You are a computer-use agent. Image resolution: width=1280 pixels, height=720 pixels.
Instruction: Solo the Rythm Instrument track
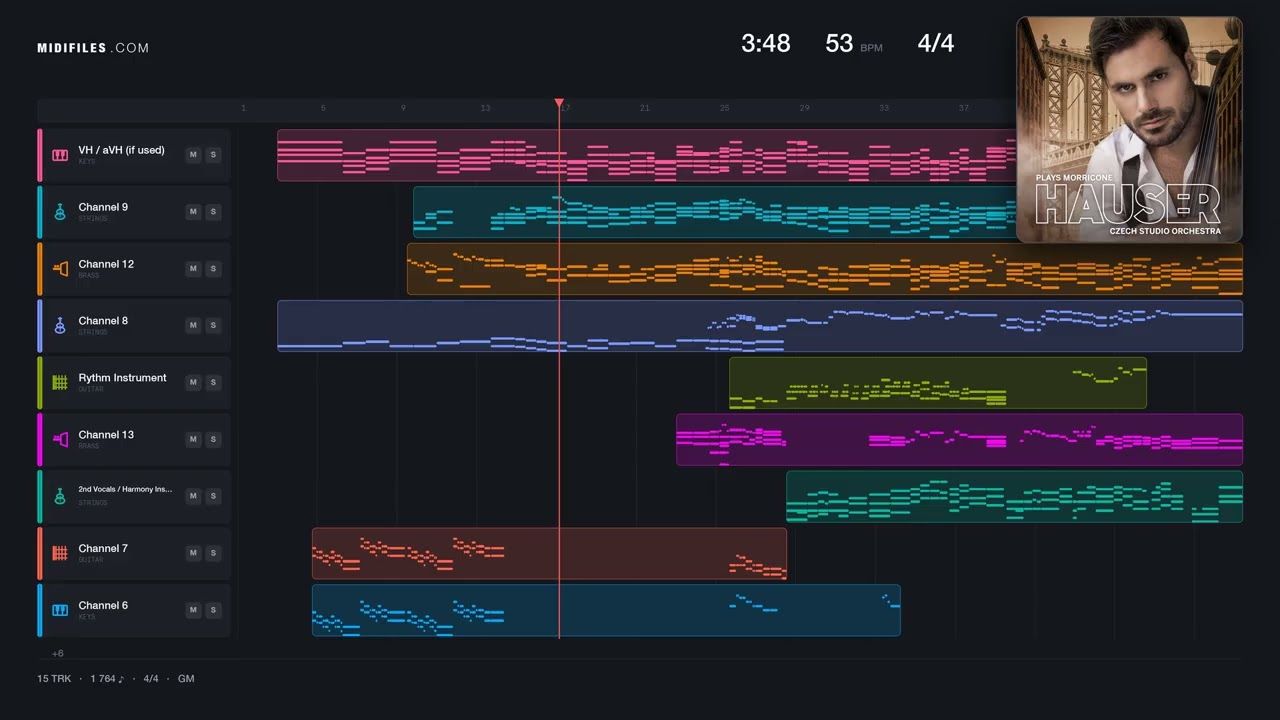tap(213, 383)
